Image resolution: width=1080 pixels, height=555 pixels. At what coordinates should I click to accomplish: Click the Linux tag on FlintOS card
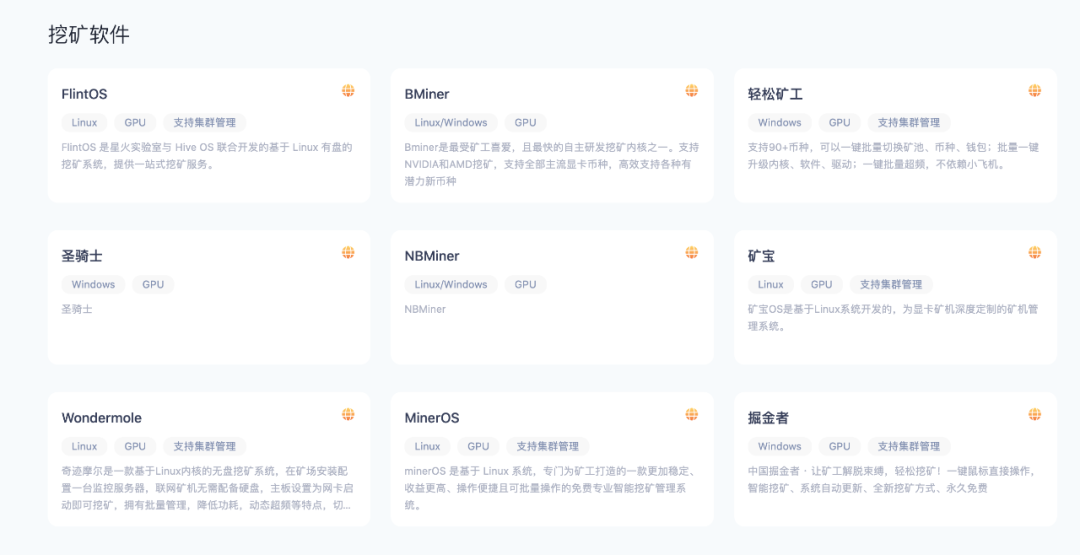(x=84, y=123)
